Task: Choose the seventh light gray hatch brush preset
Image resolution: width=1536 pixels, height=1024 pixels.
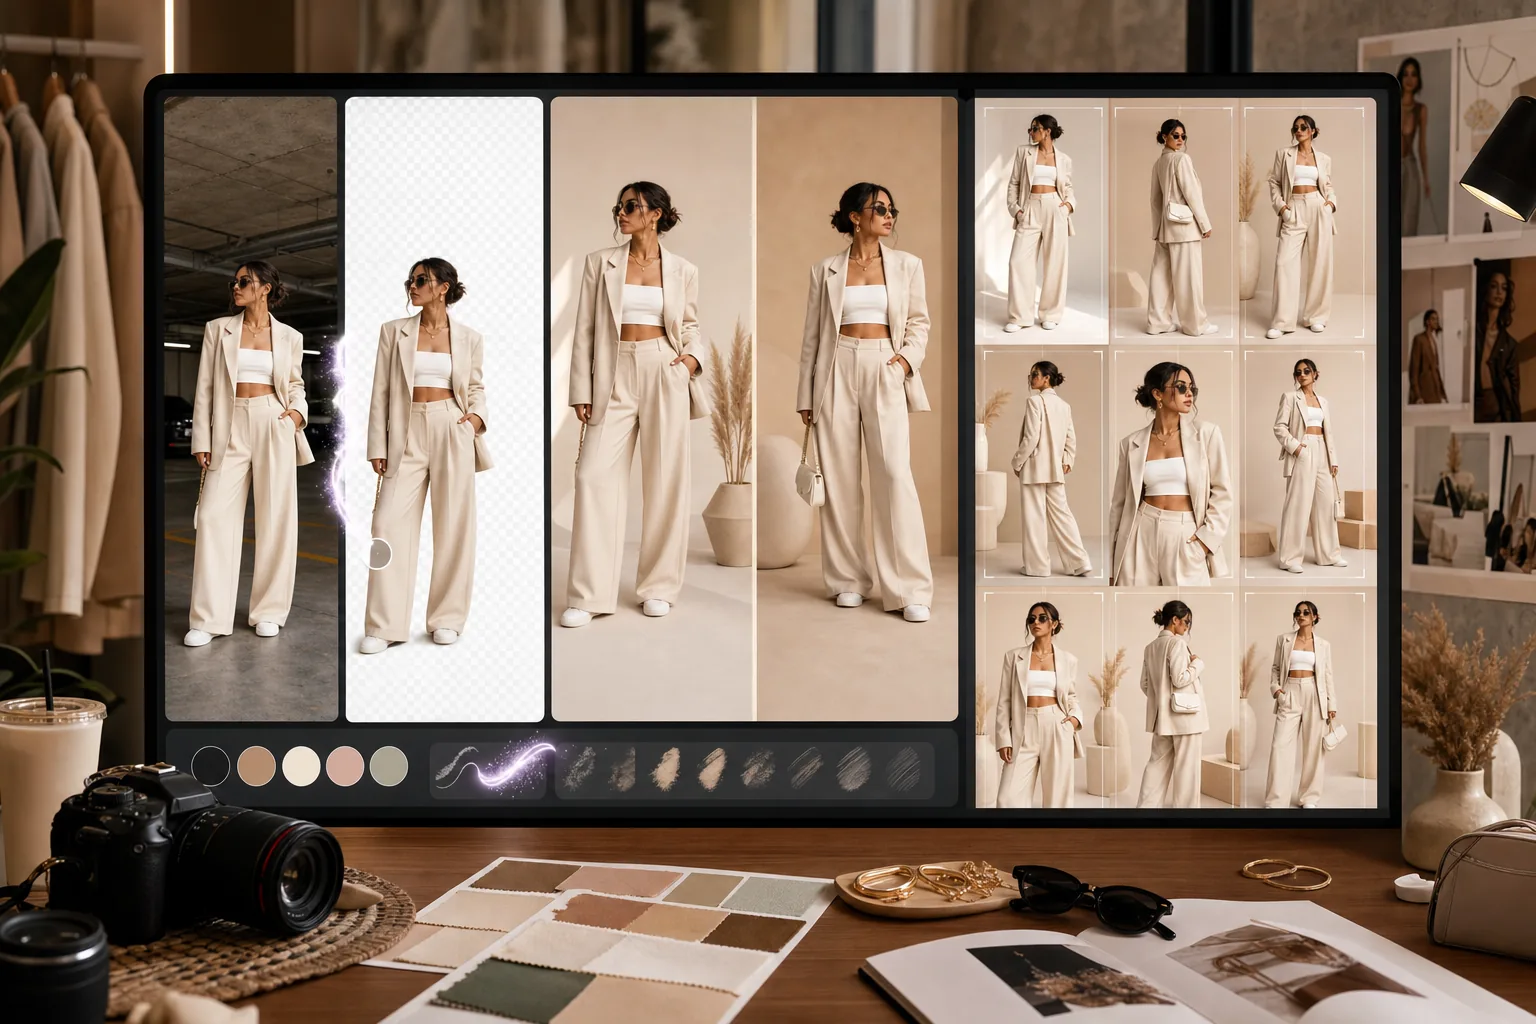Action: click(x=854, y=768)
